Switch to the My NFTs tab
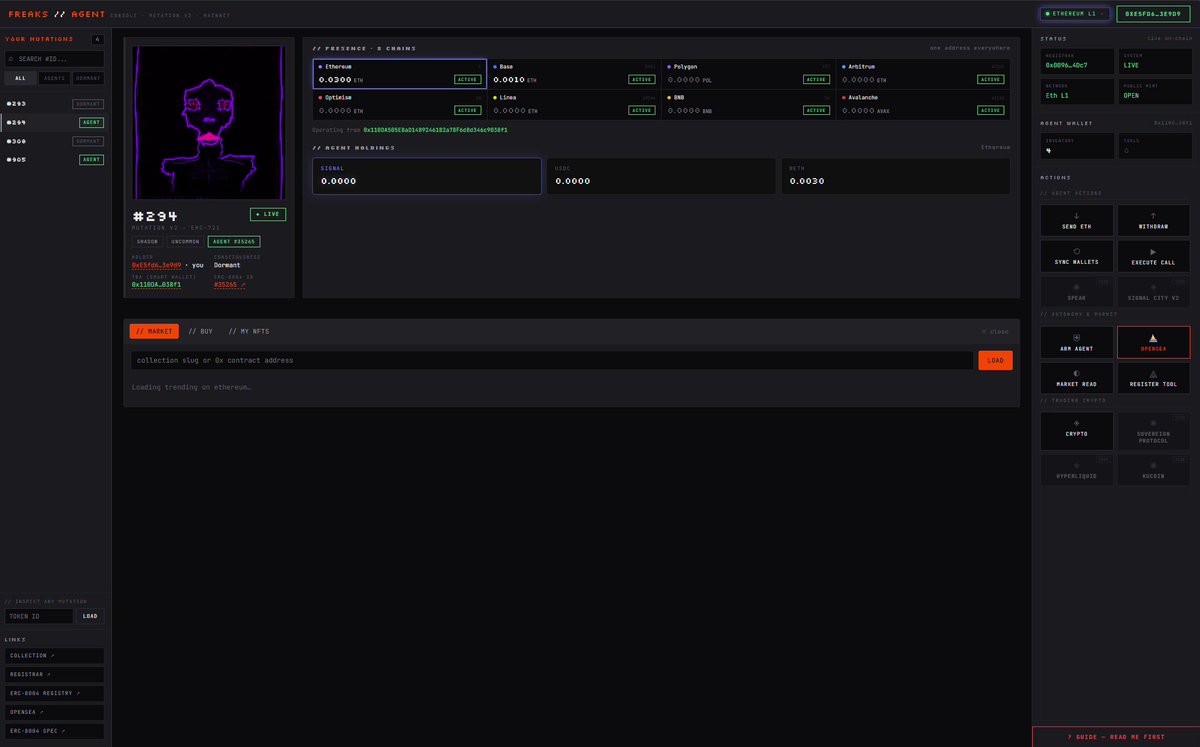Image resolution: width=1200 pixels, height=747 pixels. (x=249, y=331)
